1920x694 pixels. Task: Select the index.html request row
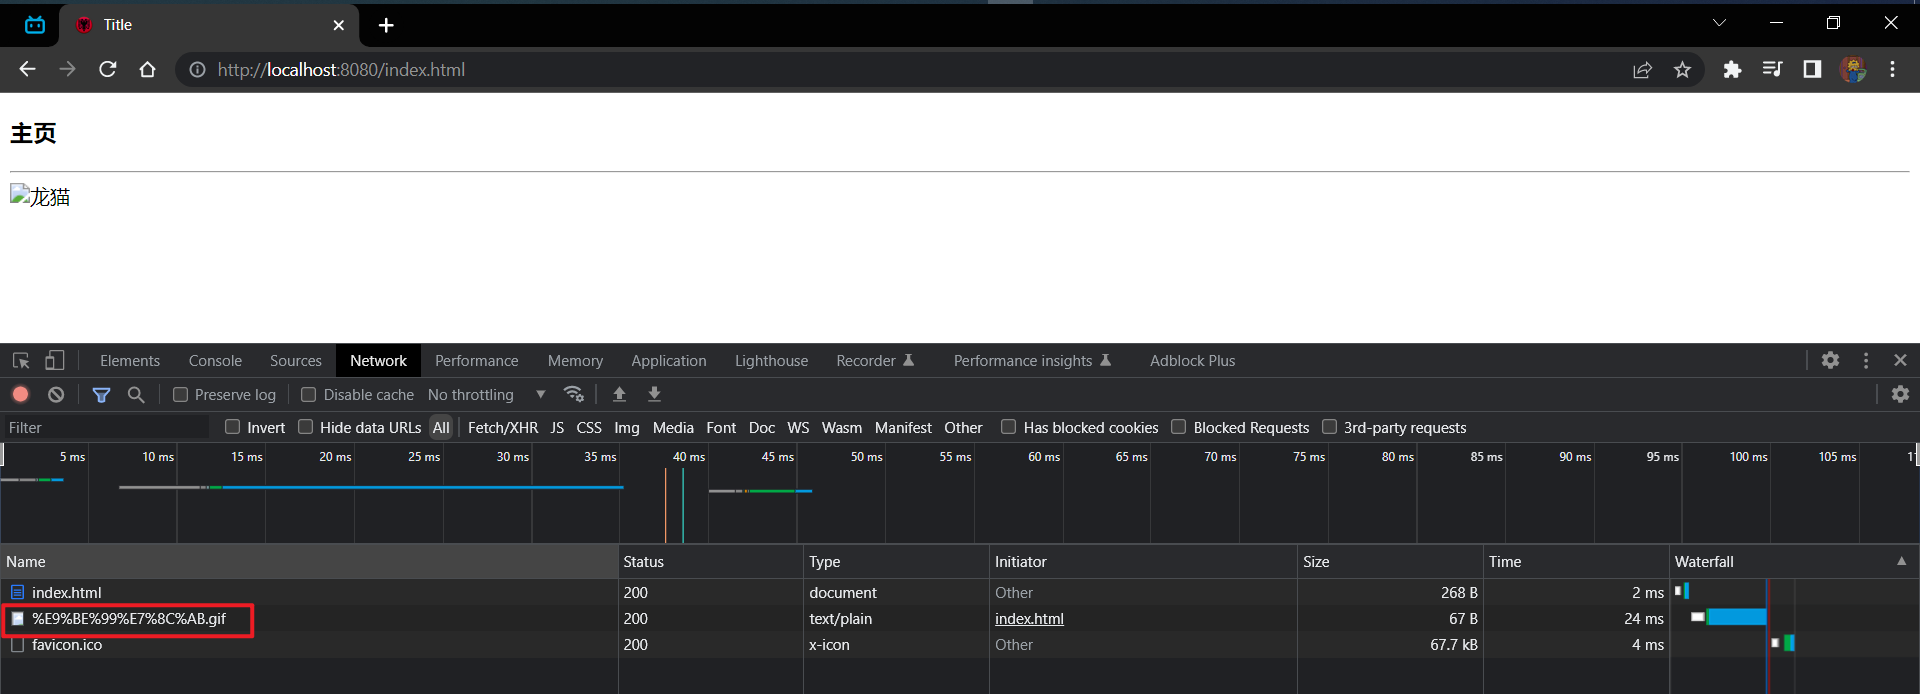click(x=959, y=593)
